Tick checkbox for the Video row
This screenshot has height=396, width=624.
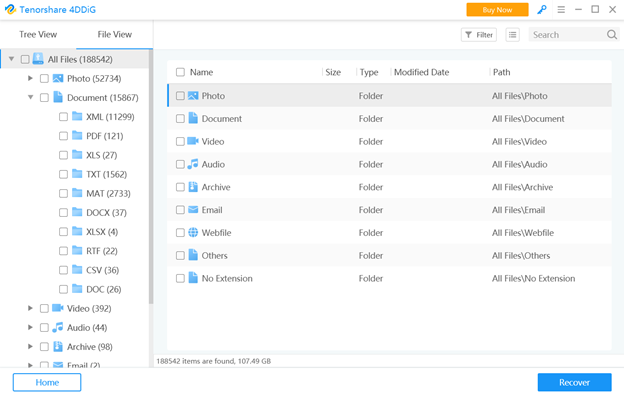click(x=180, y=141)
